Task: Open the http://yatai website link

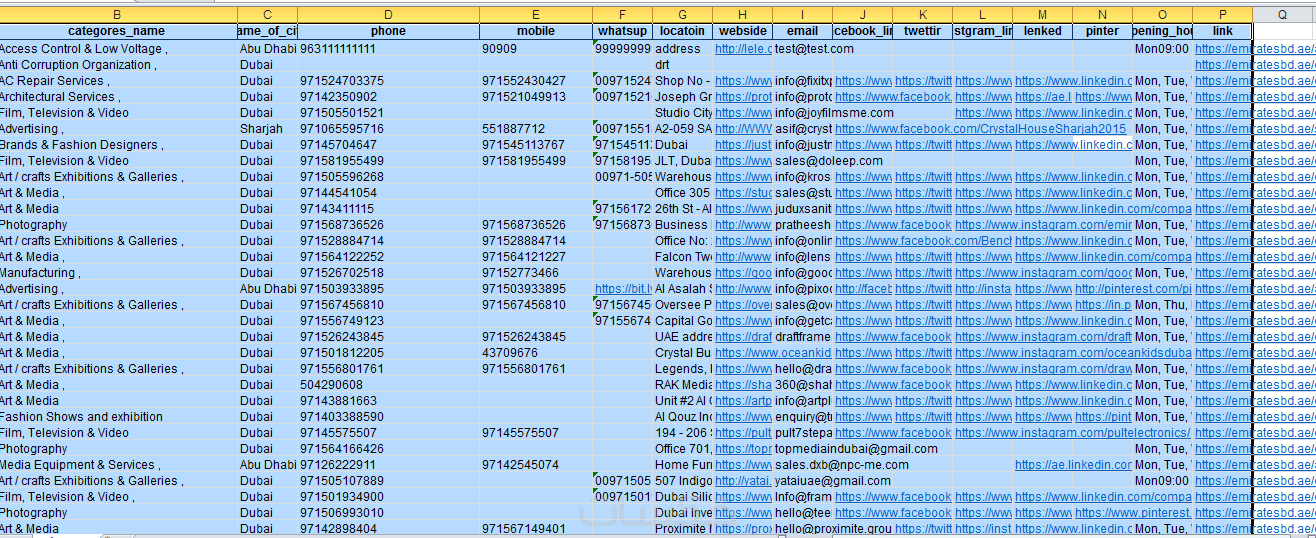Action: pos(743,481)
